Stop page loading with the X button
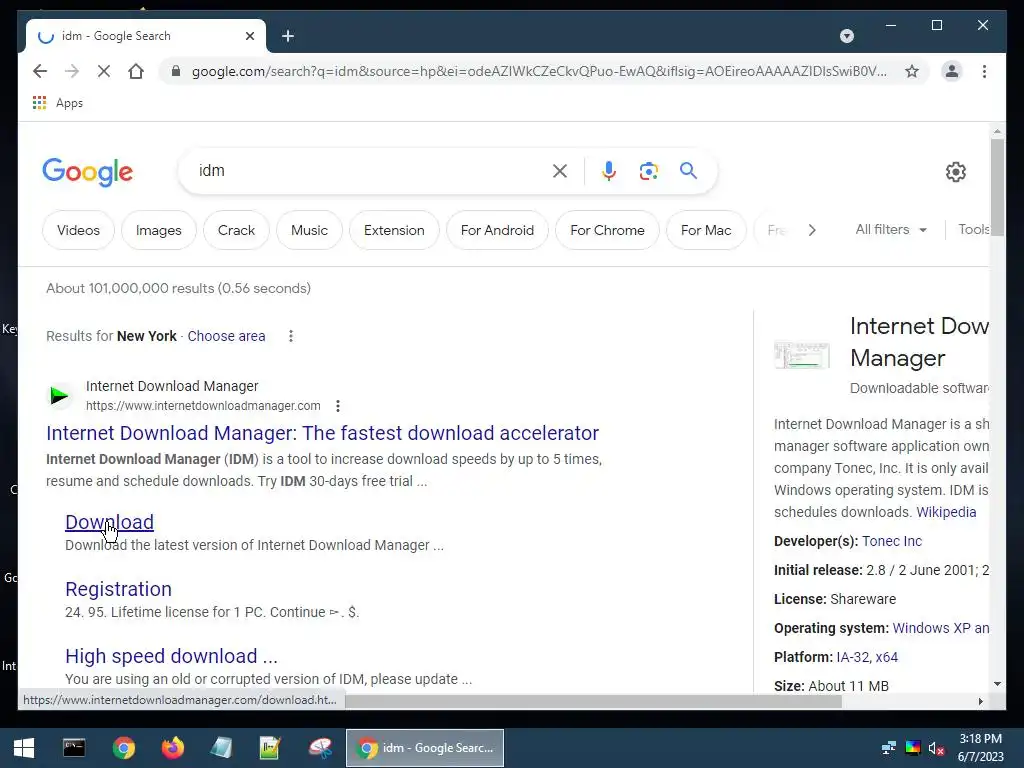The height and width of the screenshot is (768, 1024). pyautogui.click(x=104, y=71)
